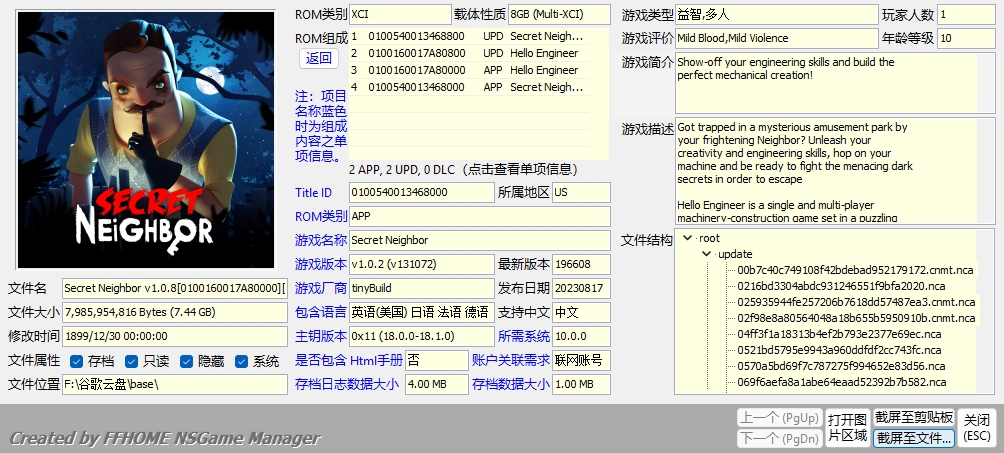The width and height of the screenshot is (1004, 453).
Task: Click the 截屏至文件 save screenshot button
Action: click(913, 438)
